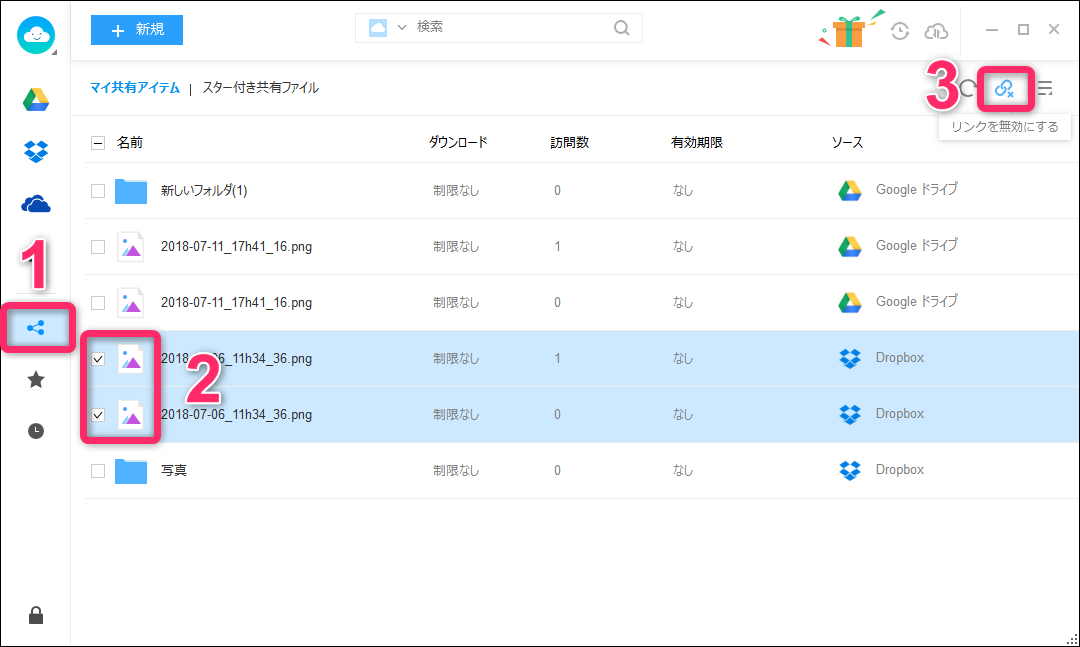Open starred files via the star icon
1080x647 pixels.
click(36, 379)
